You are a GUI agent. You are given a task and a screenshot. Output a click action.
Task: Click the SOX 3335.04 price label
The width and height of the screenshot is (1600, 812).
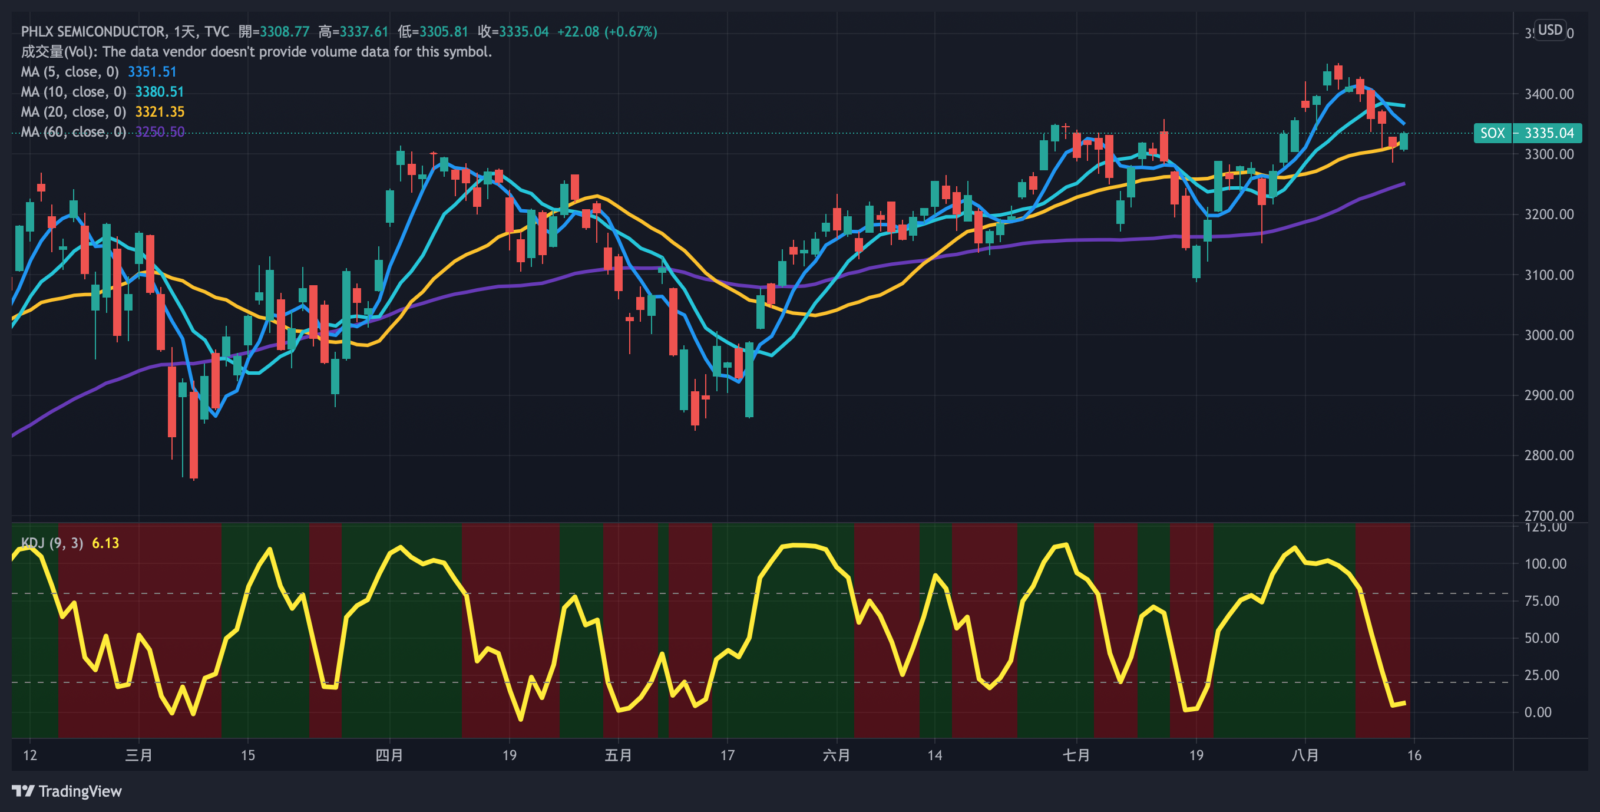pos(1528,133)
